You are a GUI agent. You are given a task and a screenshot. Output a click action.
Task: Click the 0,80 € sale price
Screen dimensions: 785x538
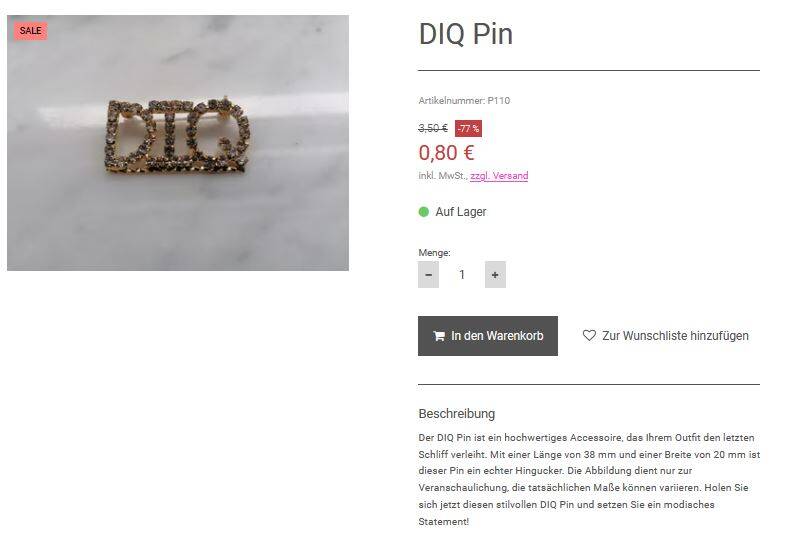446,153
